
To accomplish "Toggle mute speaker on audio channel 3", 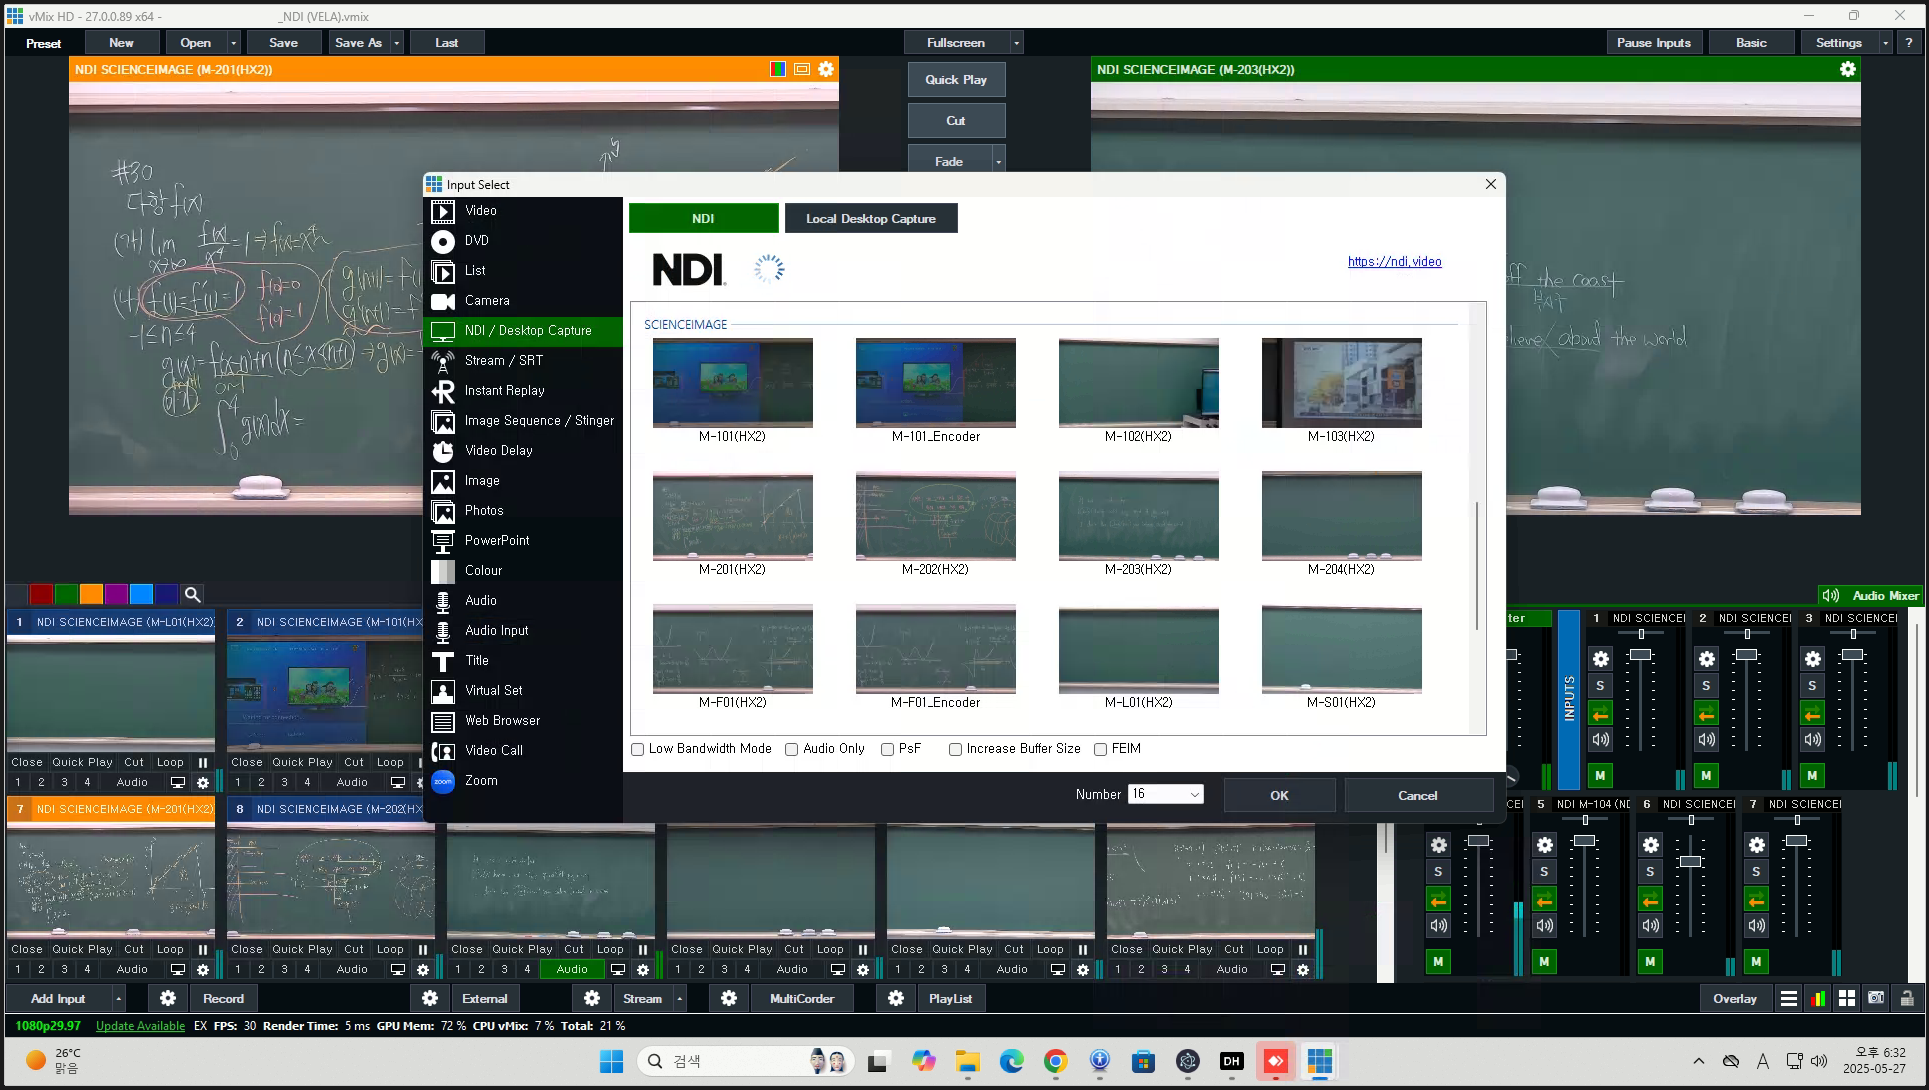I will coord(1812,740).
